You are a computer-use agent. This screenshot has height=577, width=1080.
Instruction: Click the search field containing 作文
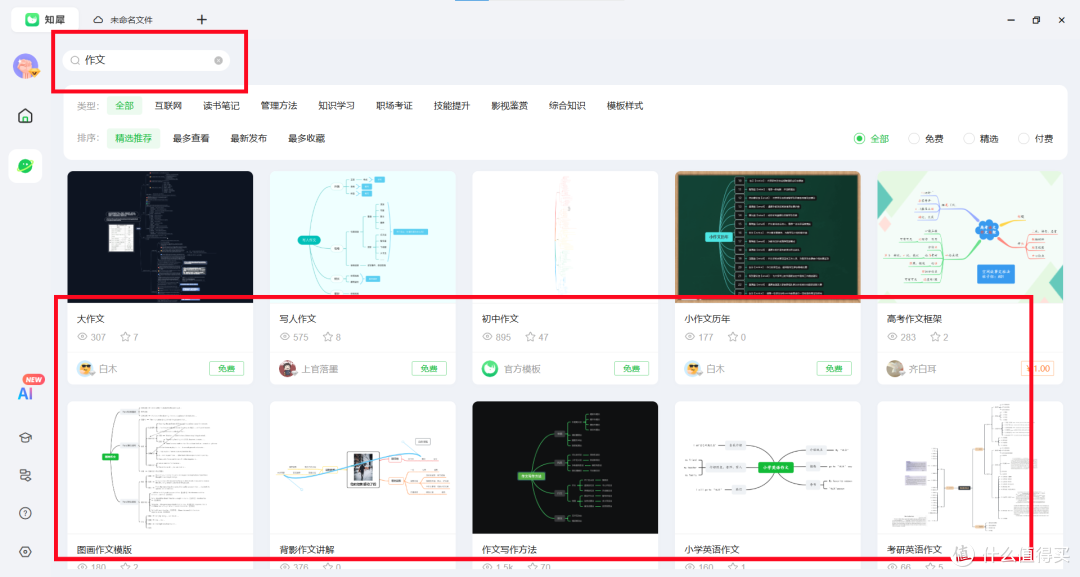click(147, 61)
